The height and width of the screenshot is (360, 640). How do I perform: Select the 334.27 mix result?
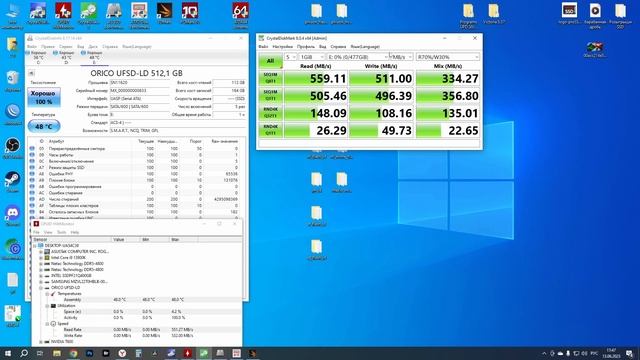tap(448, 78)
